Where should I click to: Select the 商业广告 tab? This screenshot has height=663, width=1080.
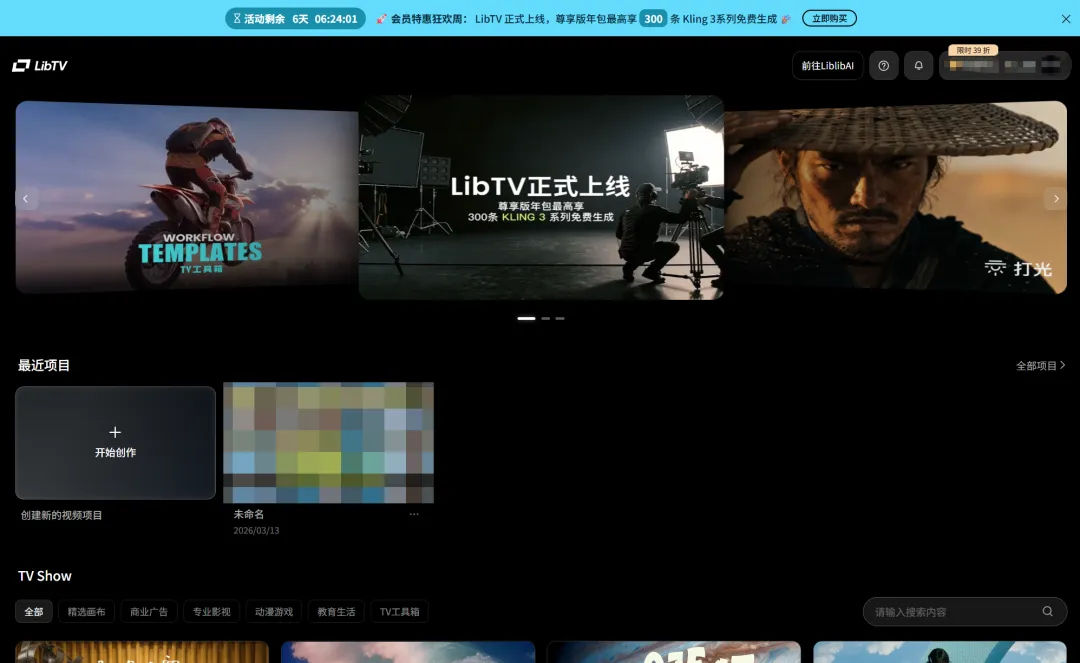pos(149,611)
